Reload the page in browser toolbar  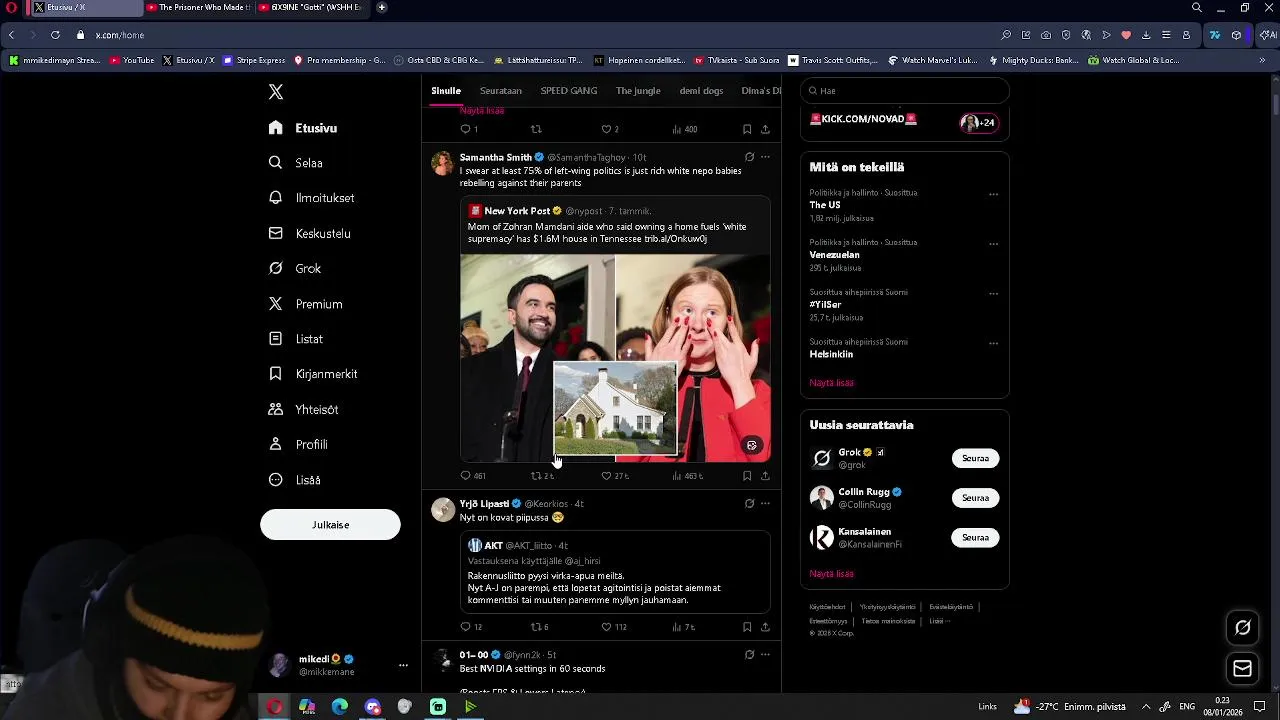coord(55,35)
